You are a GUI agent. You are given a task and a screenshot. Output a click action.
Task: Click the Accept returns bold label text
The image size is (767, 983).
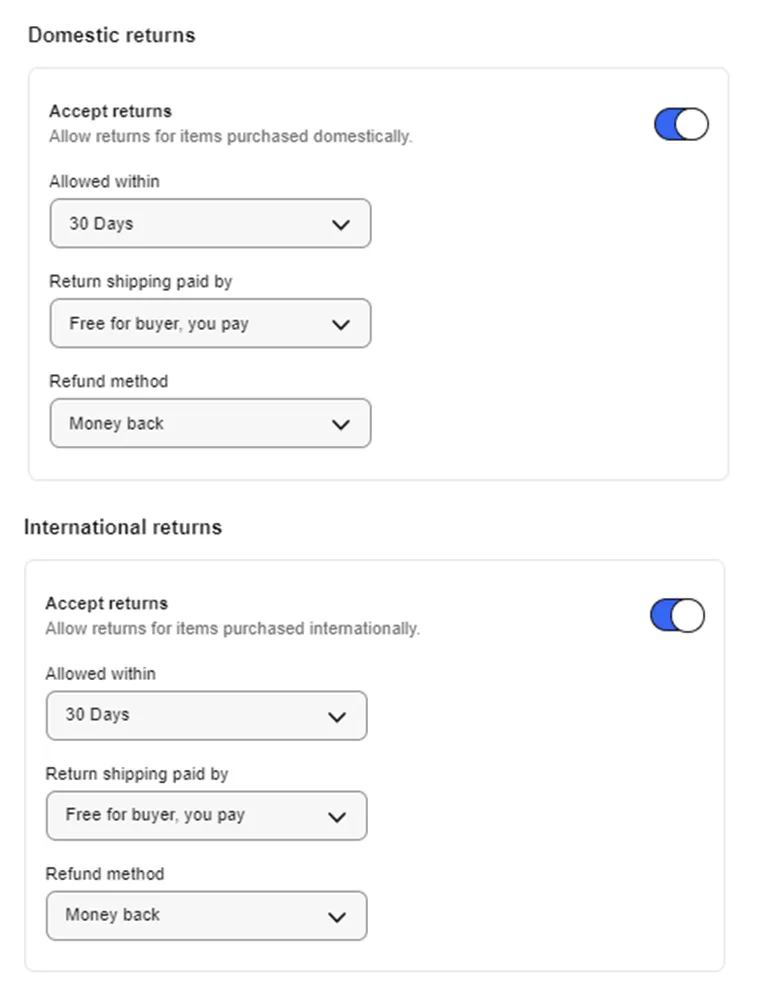[x=110, y=111]
